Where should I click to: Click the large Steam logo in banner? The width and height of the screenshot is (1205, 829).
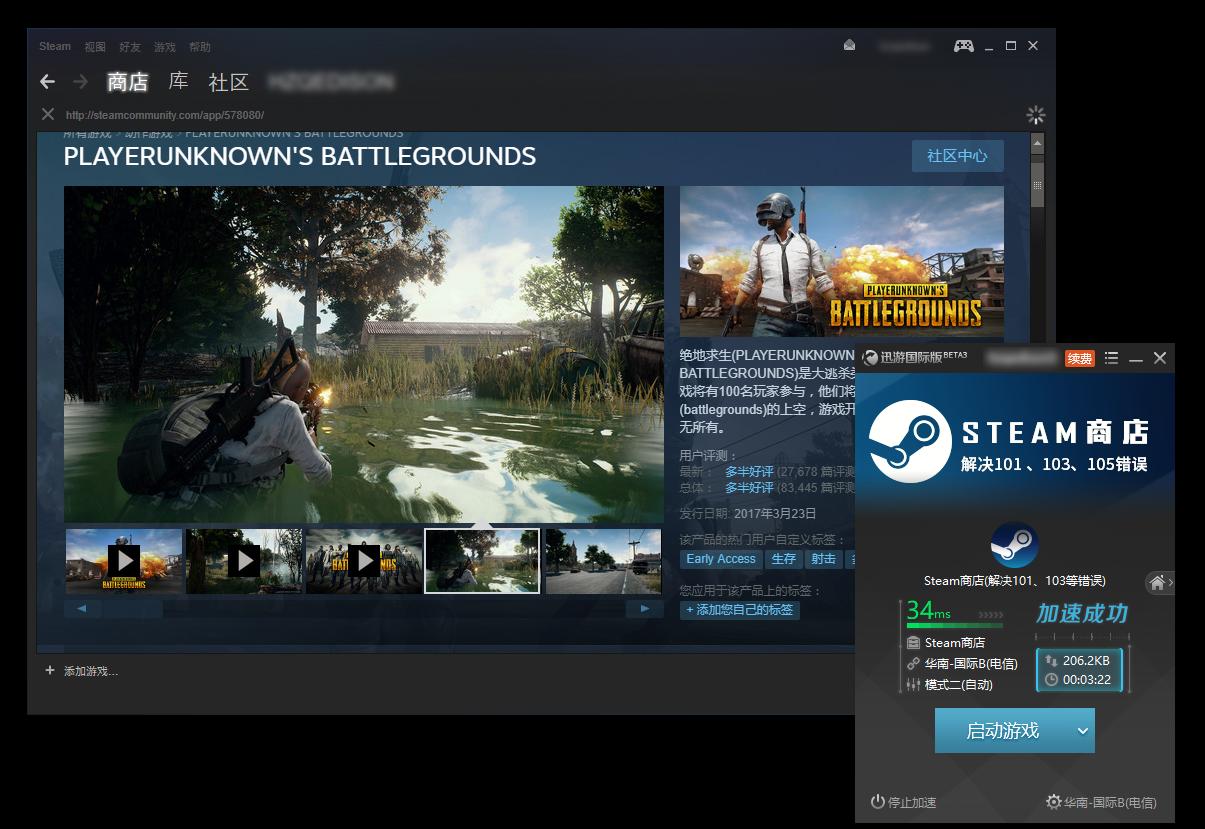[909, 442]
